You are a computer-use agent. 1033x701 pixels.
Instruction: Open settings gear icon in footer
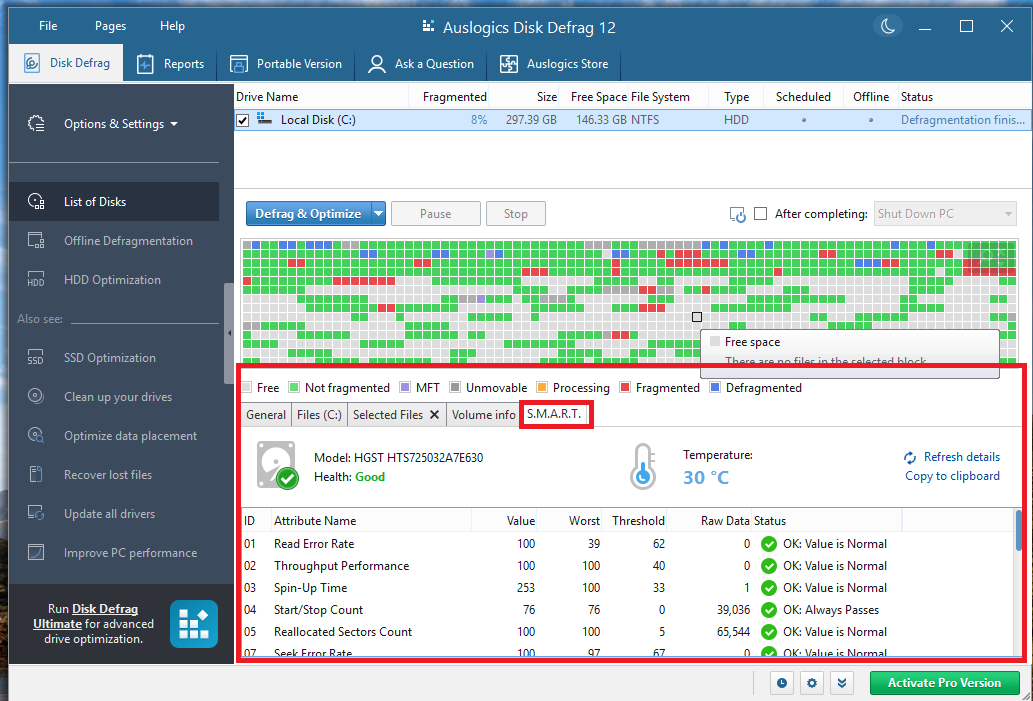pos(812,683)
